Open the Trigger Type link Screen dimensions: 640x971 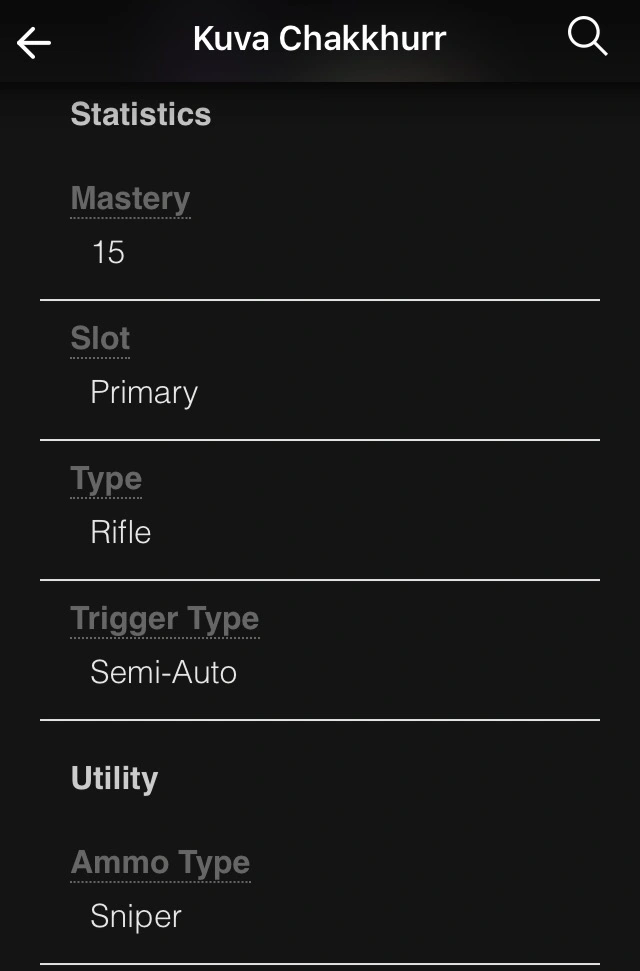point(165,619)
